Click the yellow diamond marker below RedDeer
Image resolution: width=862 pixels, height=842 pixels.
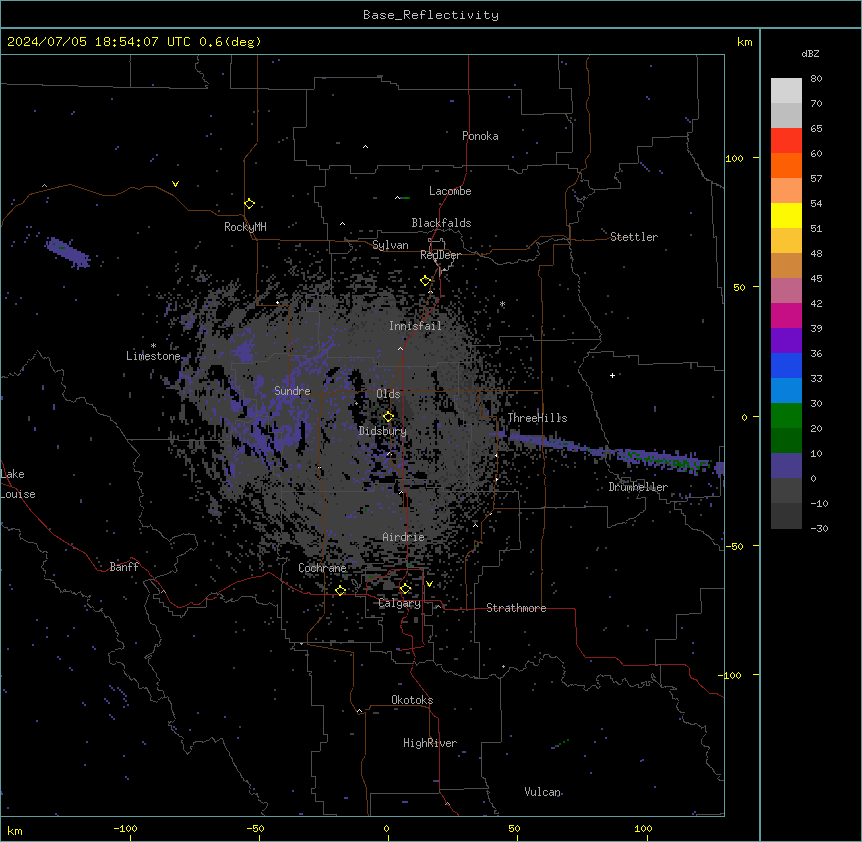point(426,281)
